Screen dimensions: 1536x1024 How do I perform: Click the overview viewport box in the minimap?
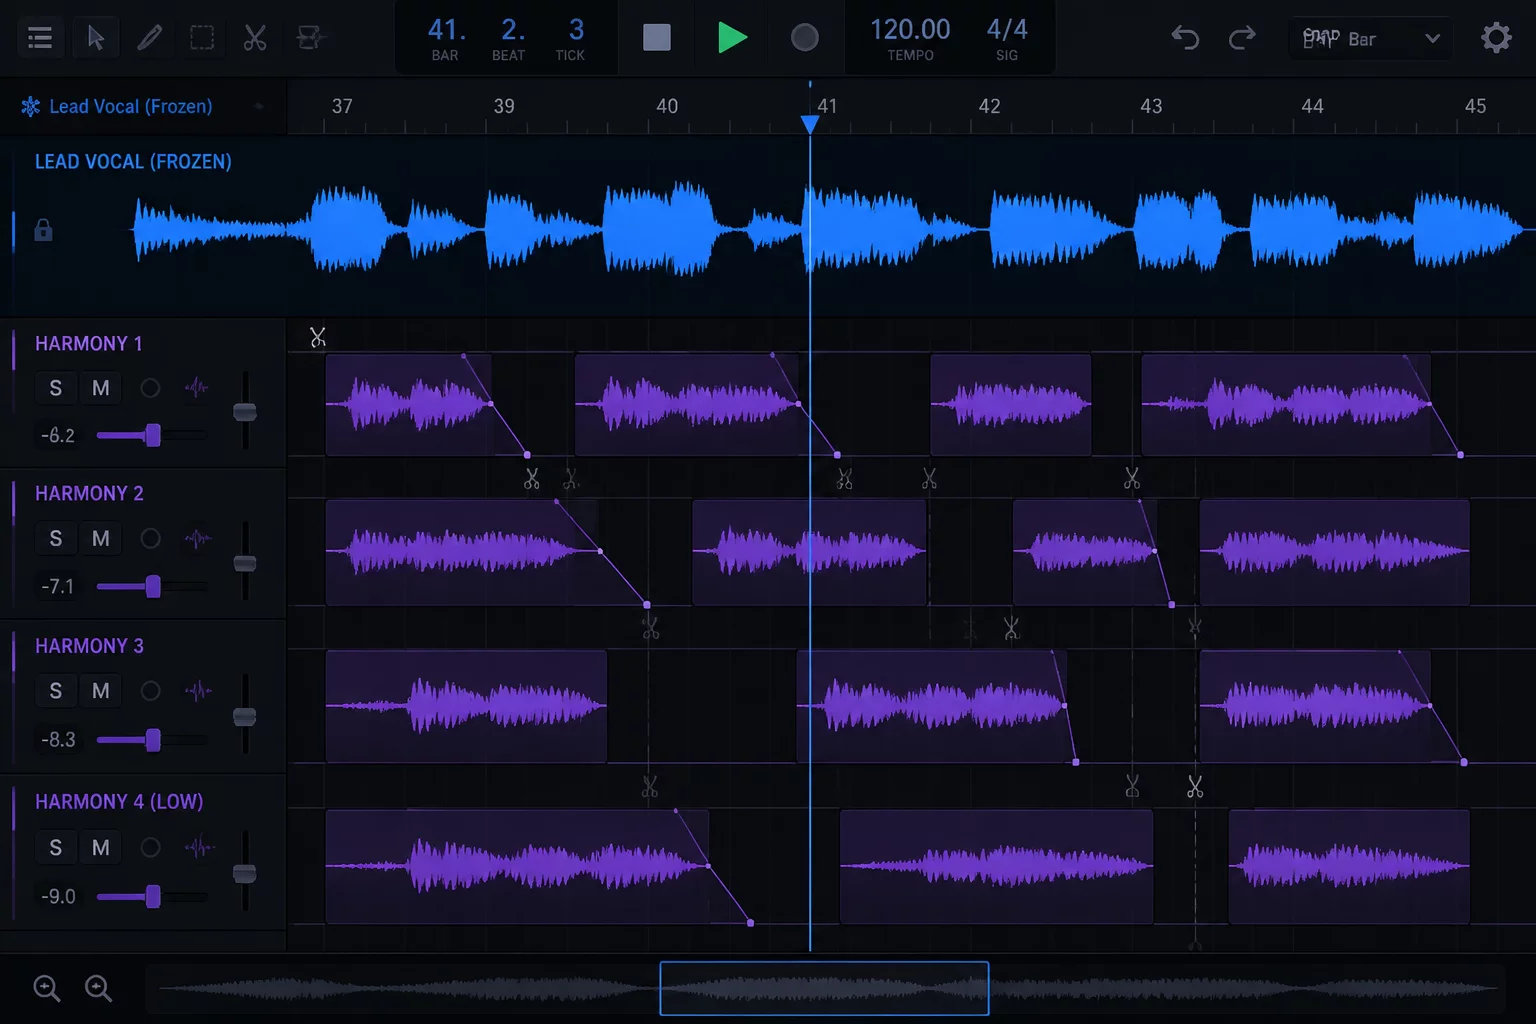[x=824, y=988]
